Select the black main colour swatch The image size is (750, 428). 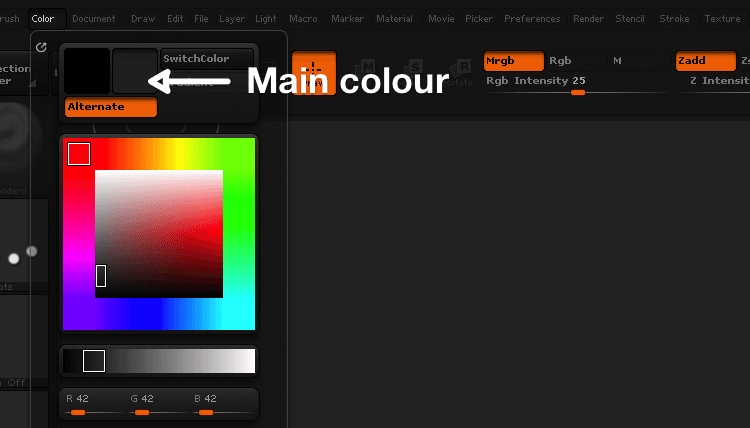pos(87,71)
